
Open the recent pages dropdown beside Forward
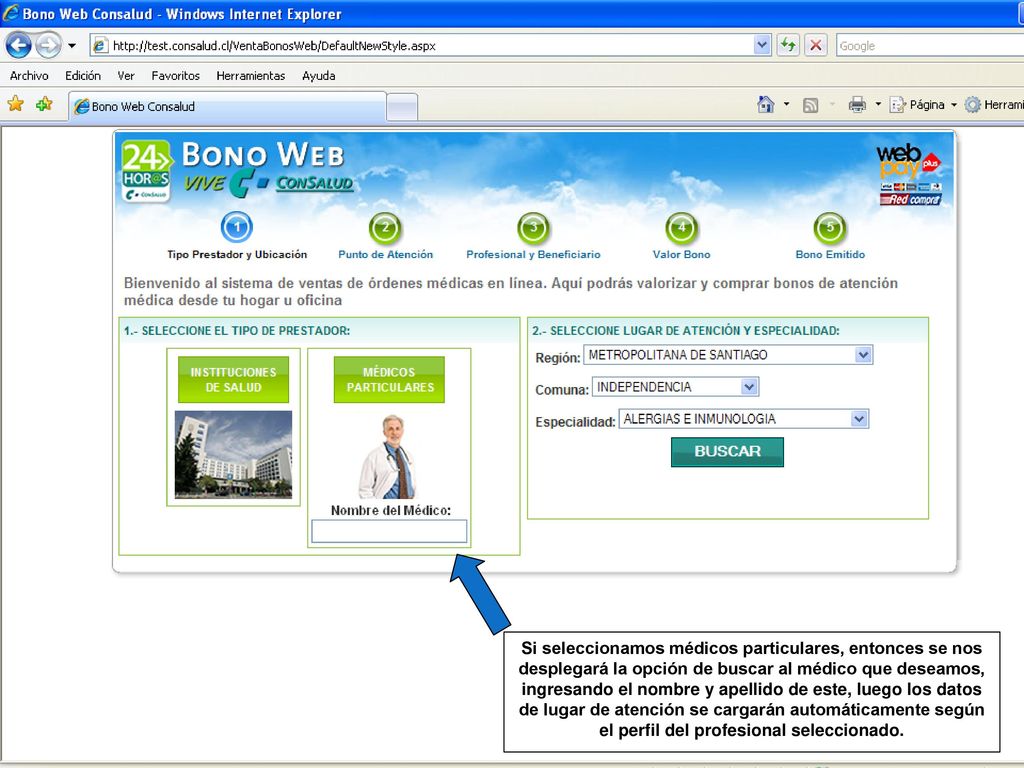(x=72, y=46)
